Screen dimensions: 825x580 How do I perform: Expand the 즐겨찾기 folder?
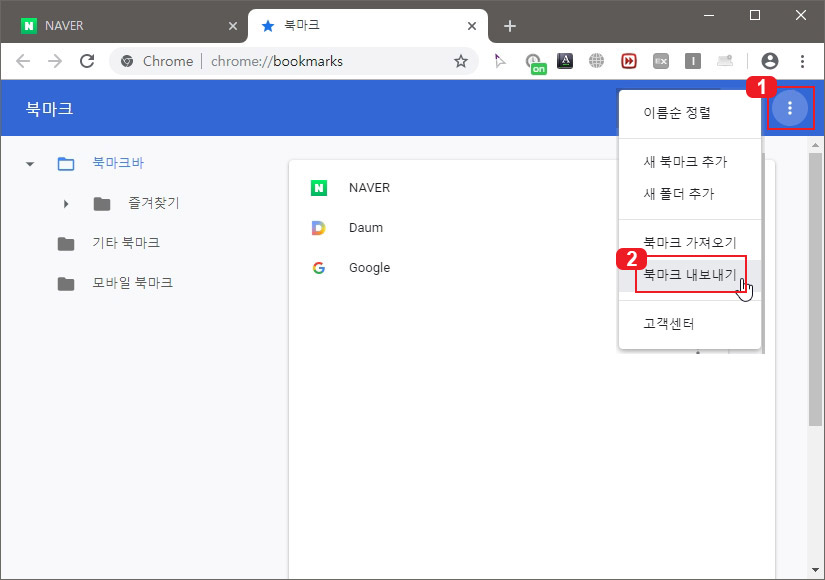[x=65, y=203]
